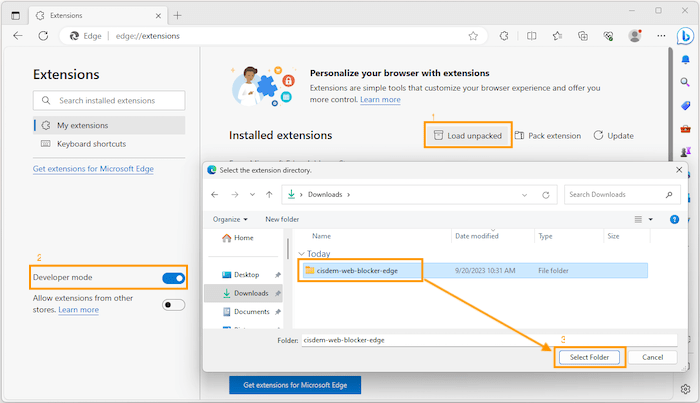This screenshot has height=403, width=700.
Task: Open the Extensions puzzle icon in toolbar
Action: tap(504, 35)
